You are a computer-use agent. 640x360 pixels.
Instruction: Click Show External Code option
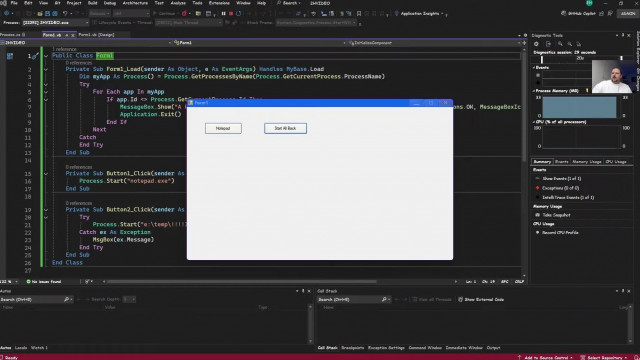click(x=481, y=299)
